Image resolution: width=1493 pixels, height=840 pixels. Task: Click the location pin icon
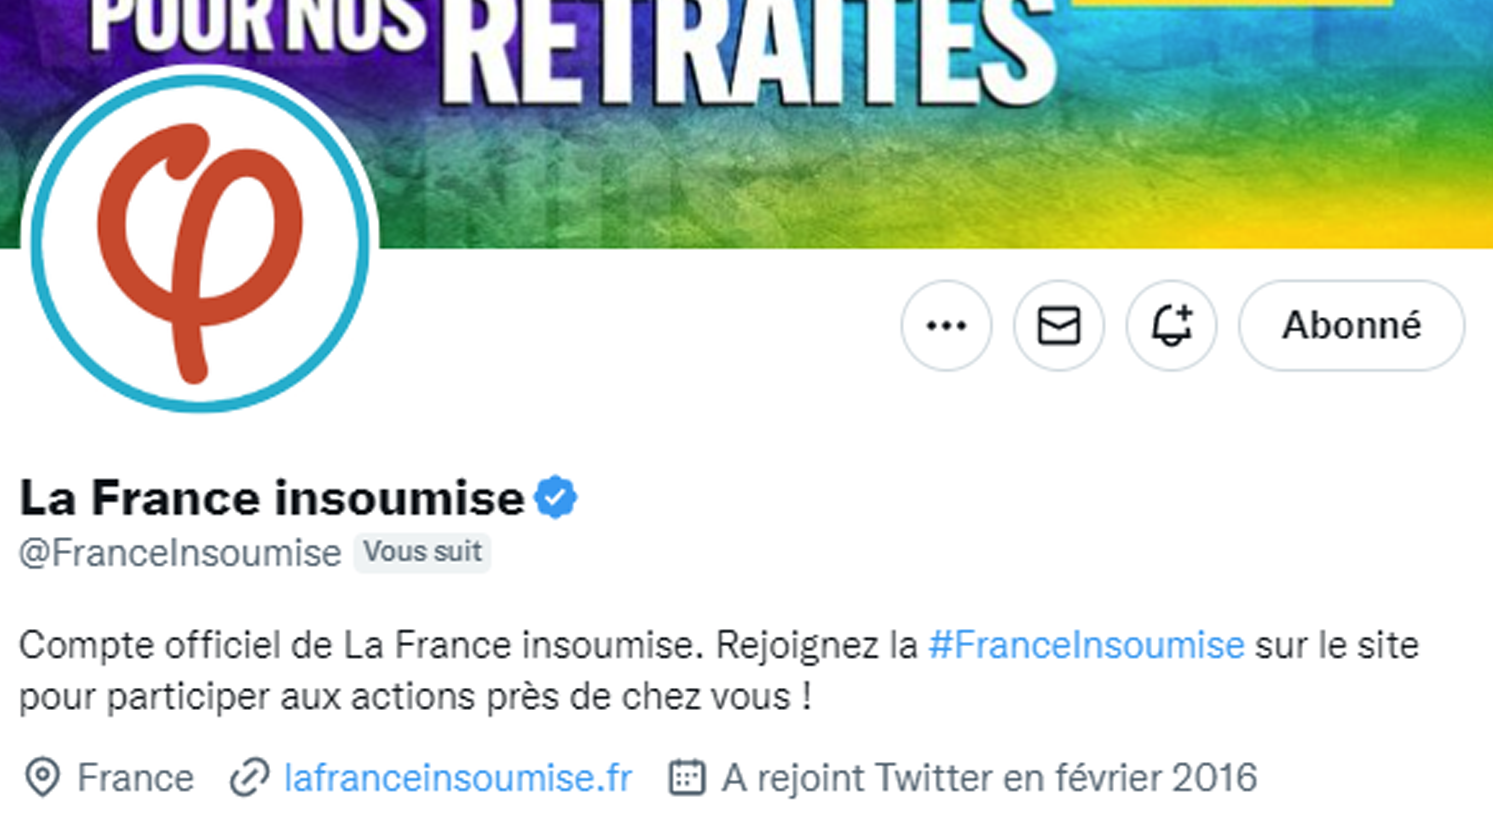pyautogui.click(x=42, y=778)
